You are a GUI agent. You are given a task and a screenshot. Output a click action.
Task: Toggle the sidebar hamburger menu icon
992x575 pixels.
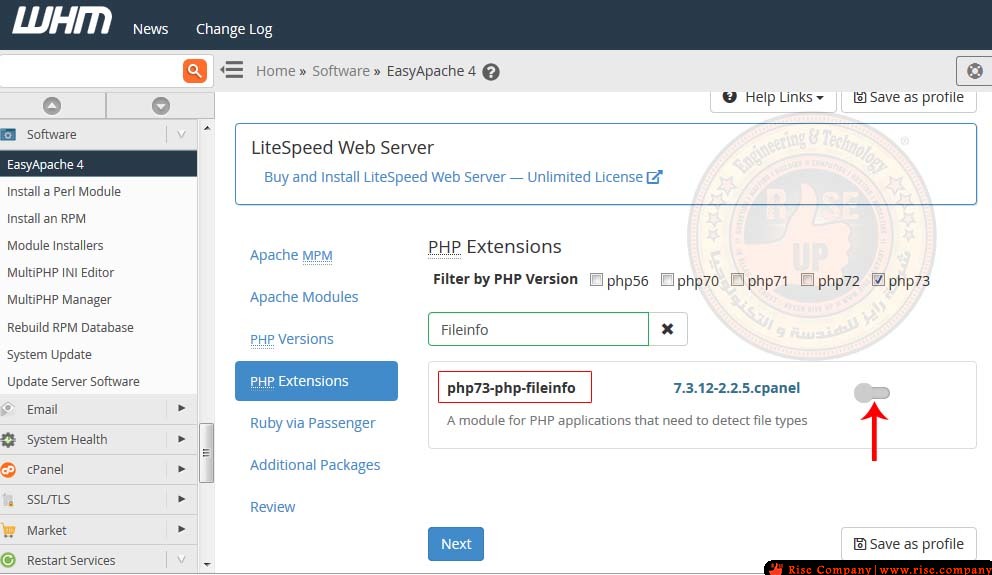point(232,70)
